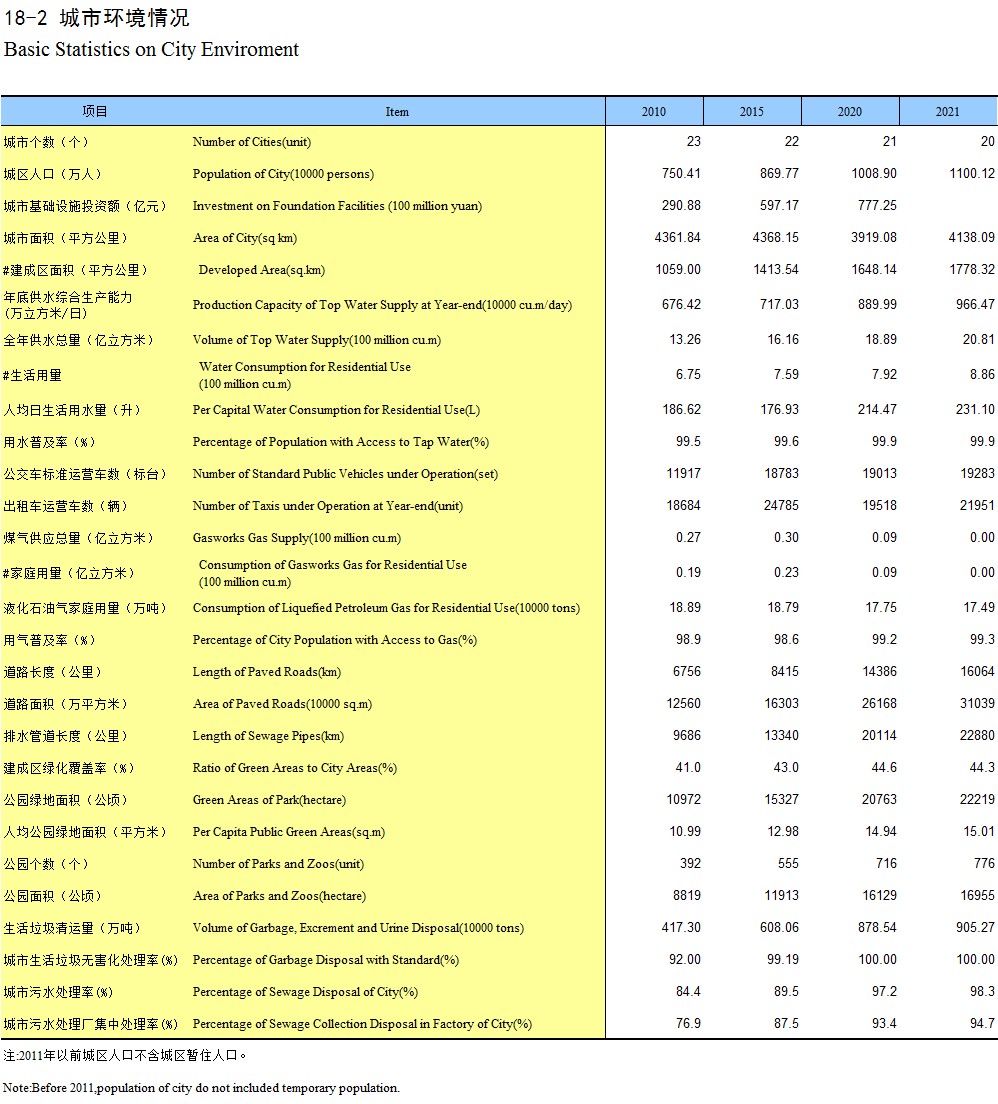Viewport: 998px width, 1104px height.
Task: Click the 2021 column header
Action: 949,111
